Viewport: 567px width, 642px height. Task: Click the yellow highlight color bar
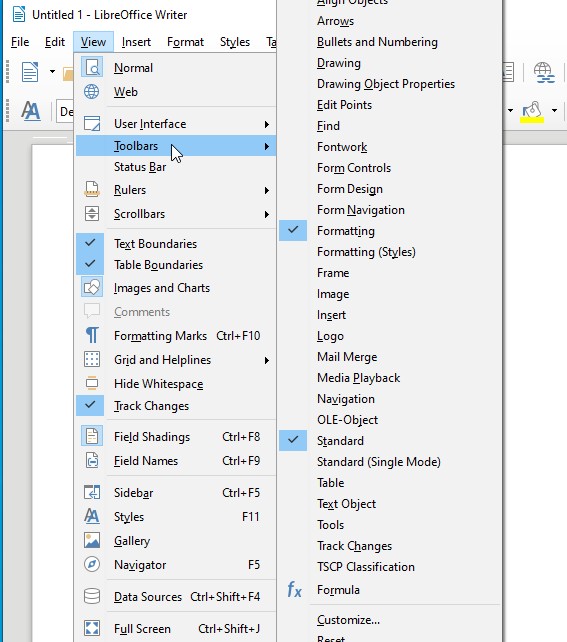click(x=532, y=120)
